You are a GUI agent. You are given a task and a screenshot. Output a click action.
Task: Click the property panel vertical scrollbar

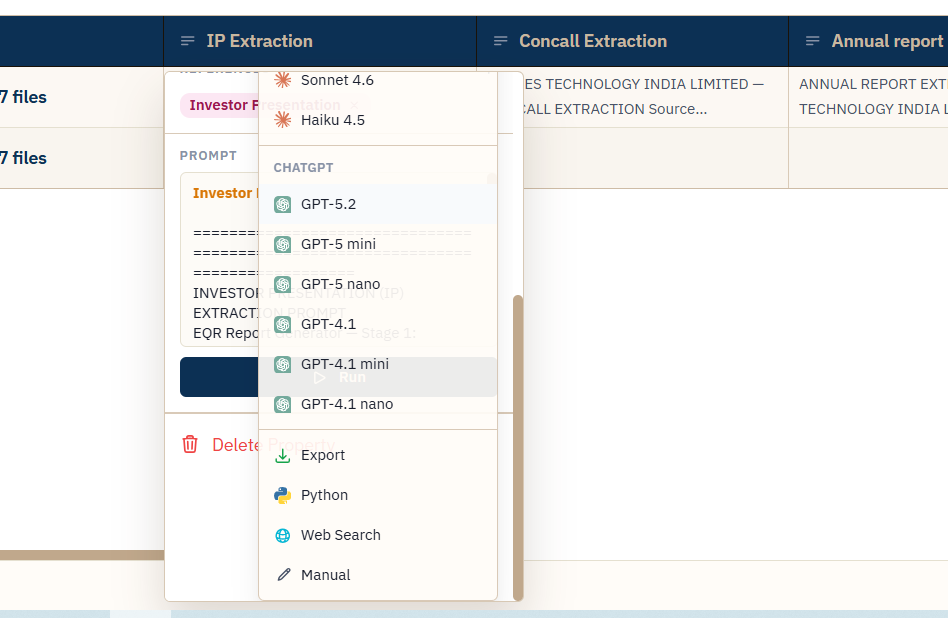[518, 447]
